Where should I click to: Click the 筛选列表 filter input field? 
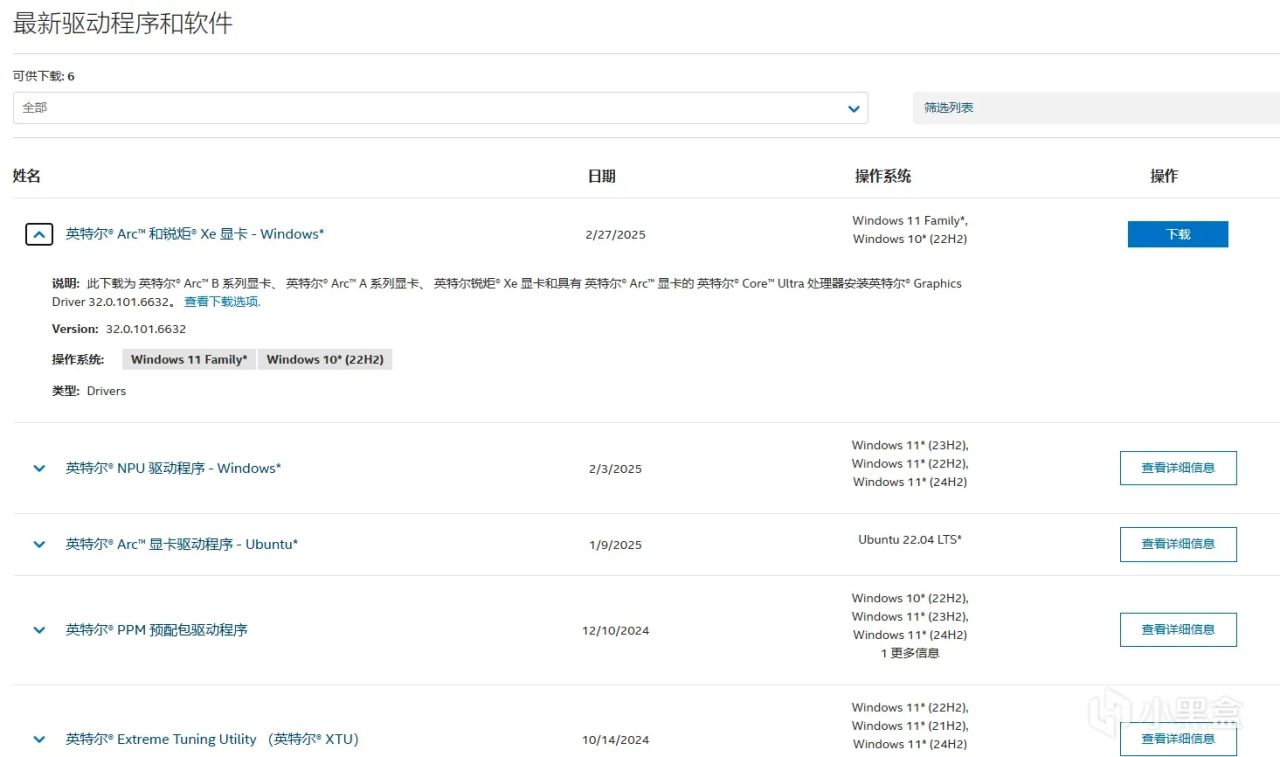click(x=1096, y=108)
